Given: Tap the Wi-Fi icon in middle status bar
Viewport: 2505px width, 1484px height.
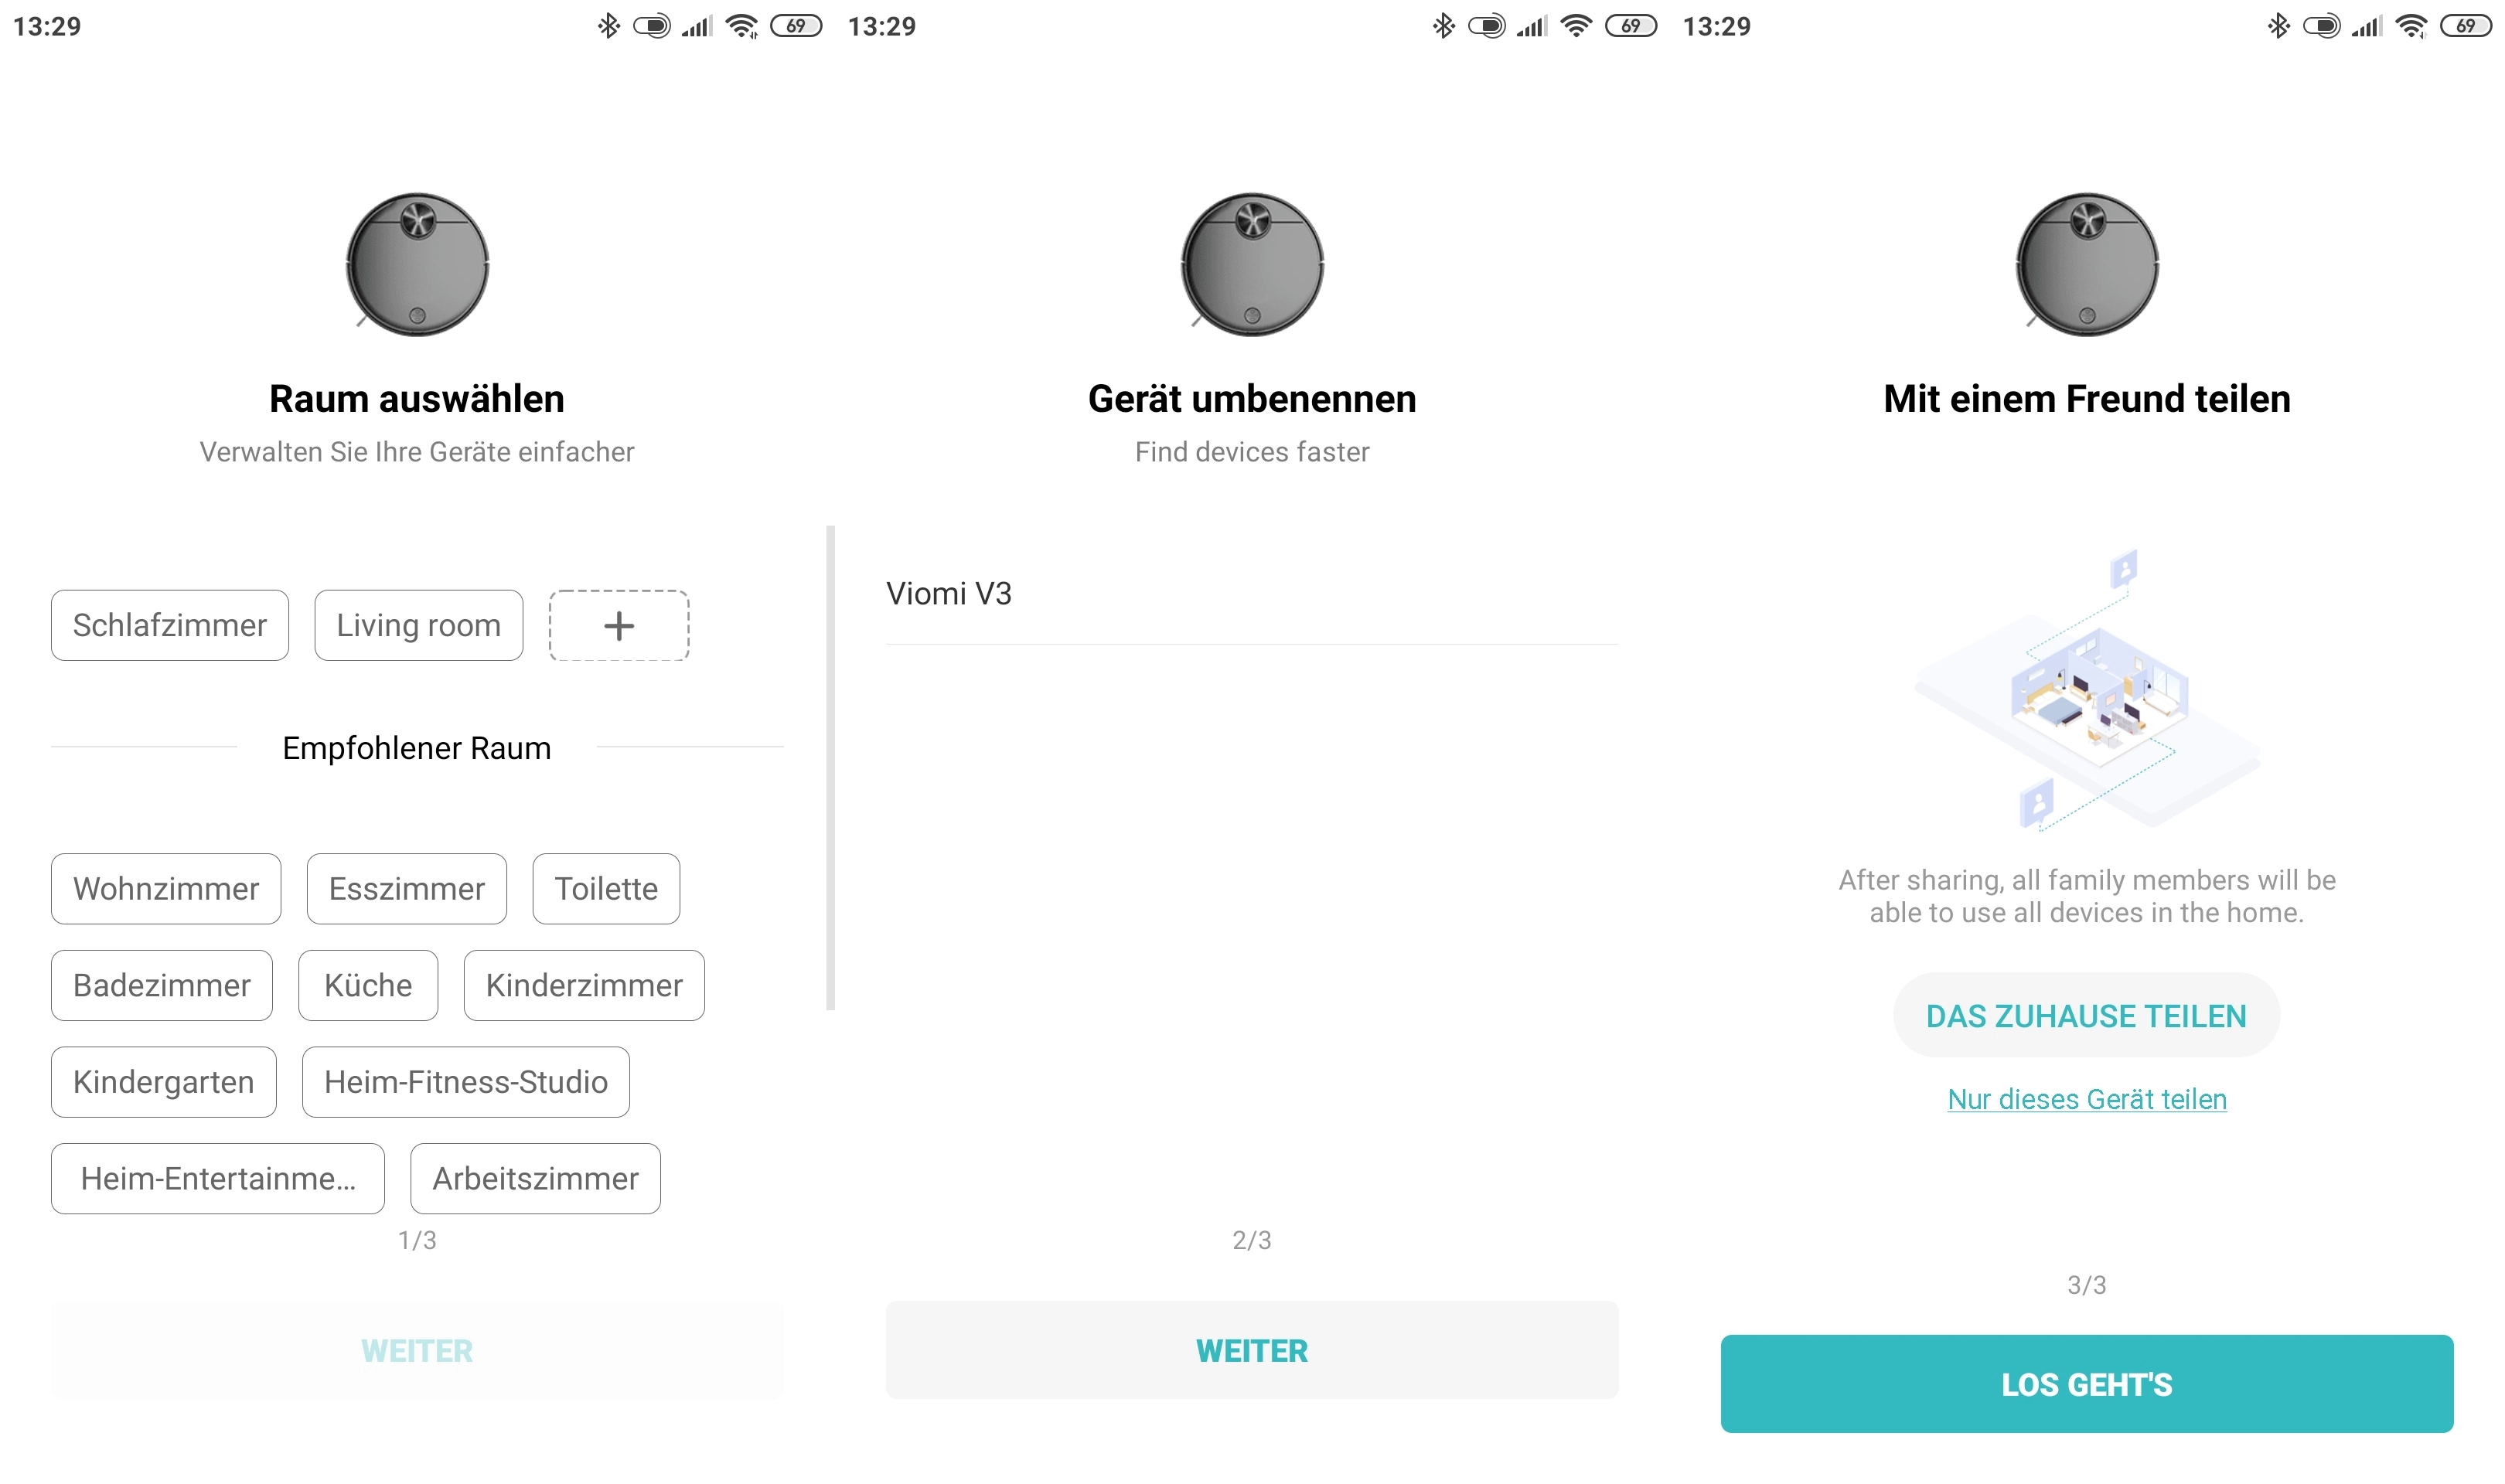Looking at the screenshot, I should point(1577,26).
